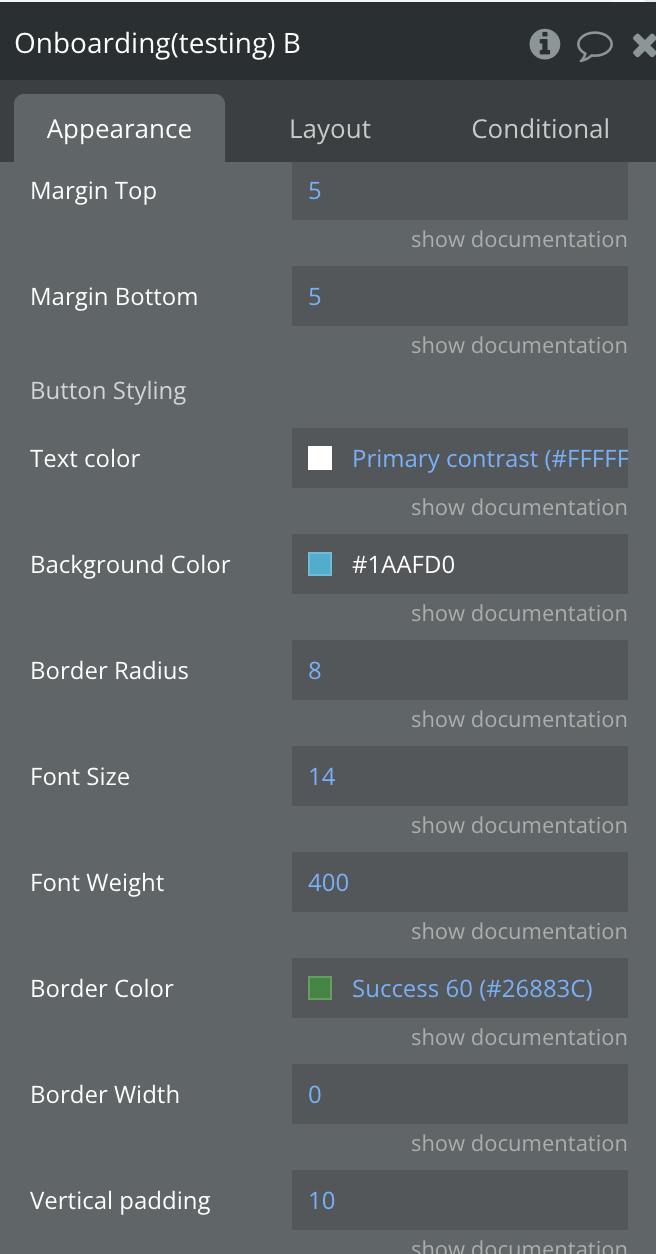The height and width of the screenshot is (1254, 656).
Task: Show documentation for Background Color
Action: (x=519, y=614)
